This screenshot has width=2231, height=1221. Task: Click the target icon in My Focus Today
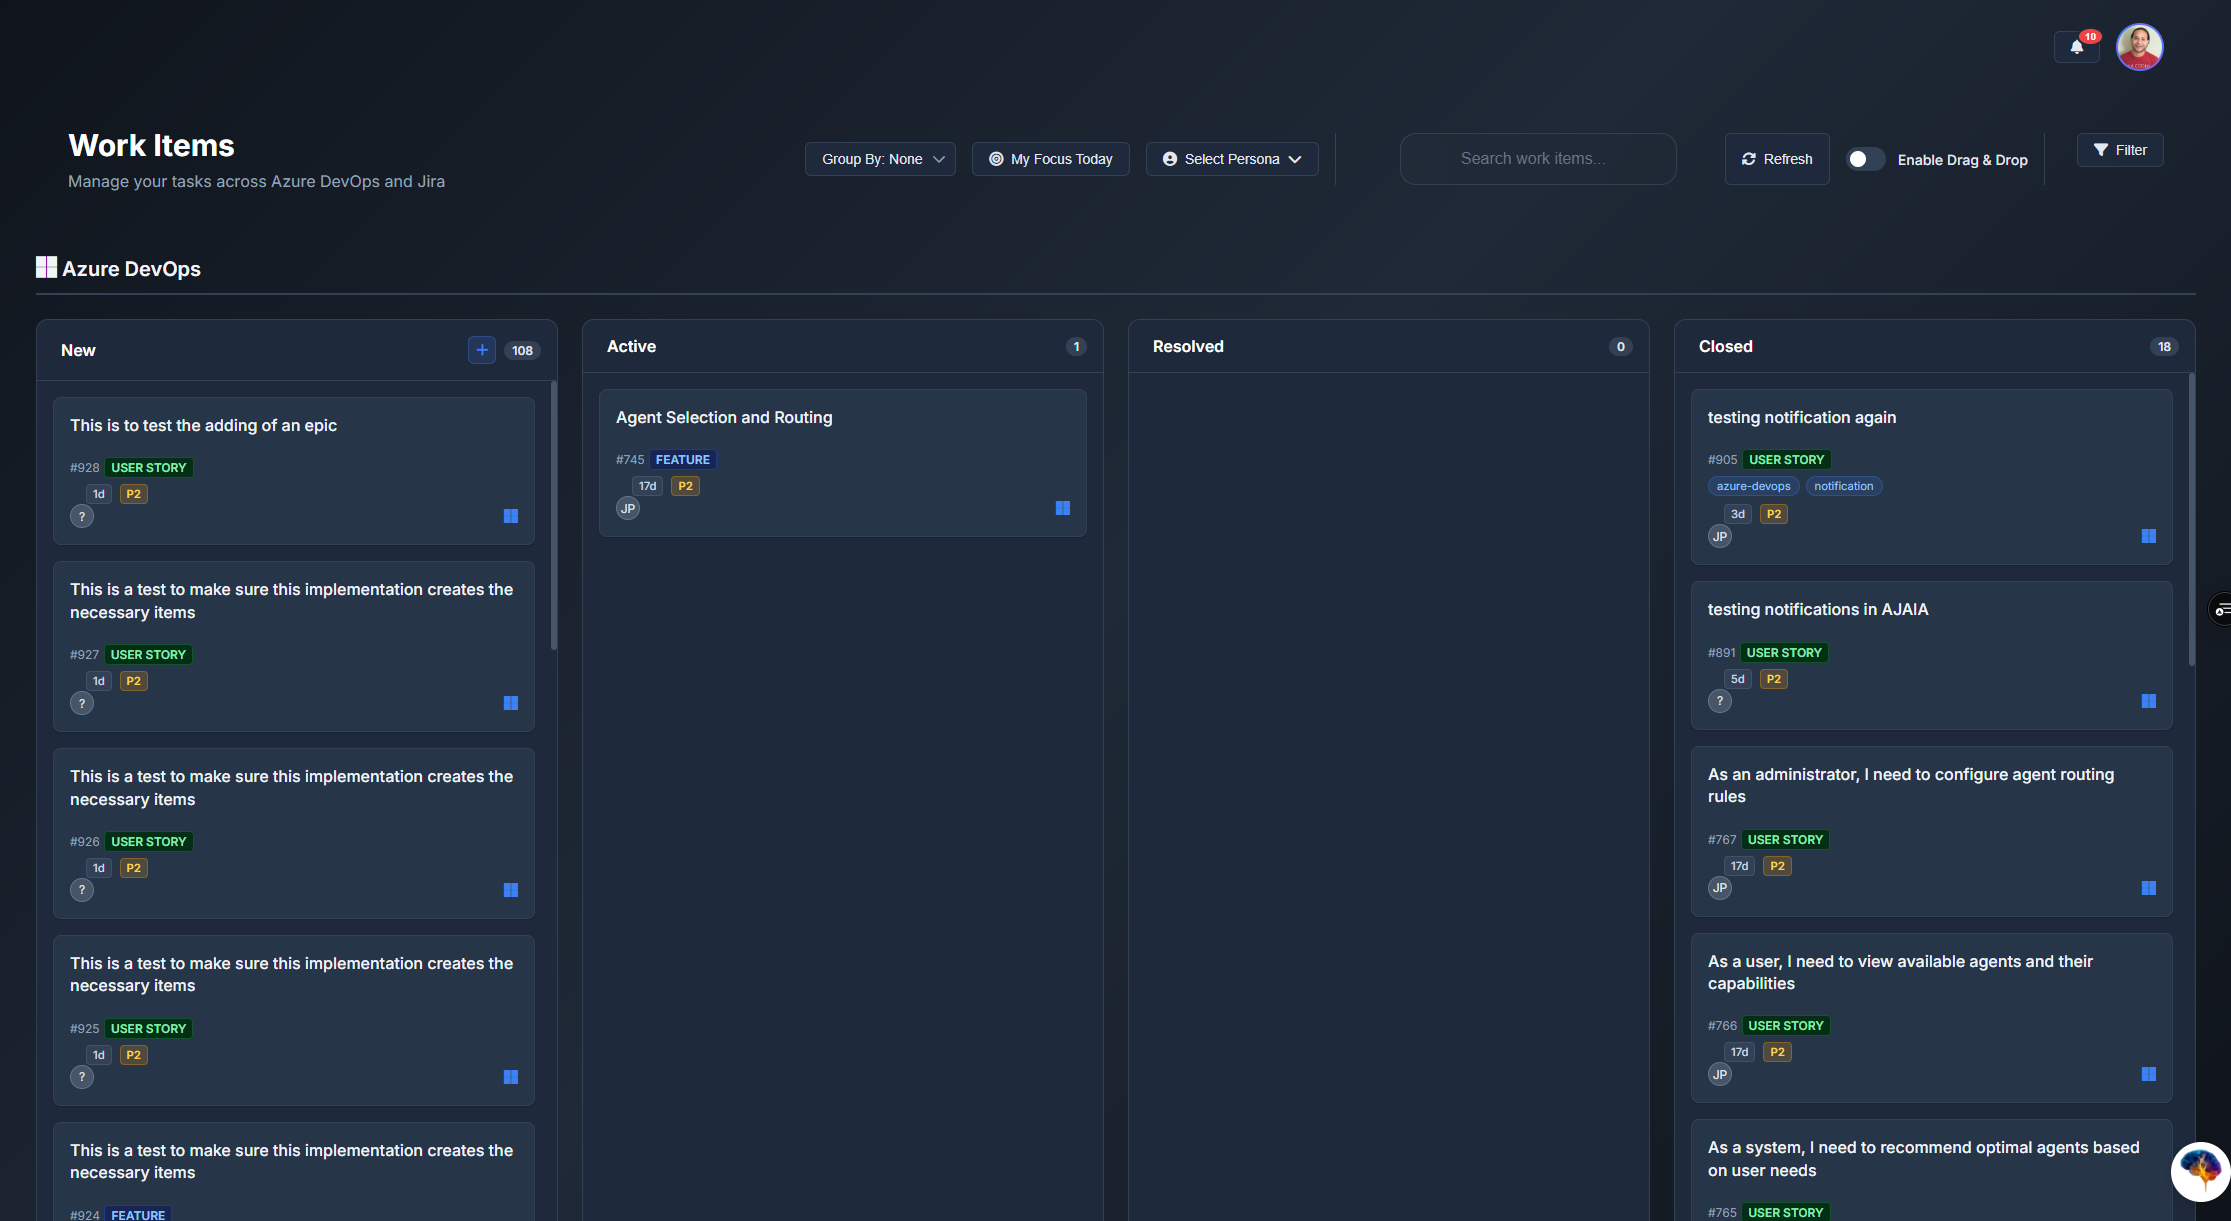point(996,158)
